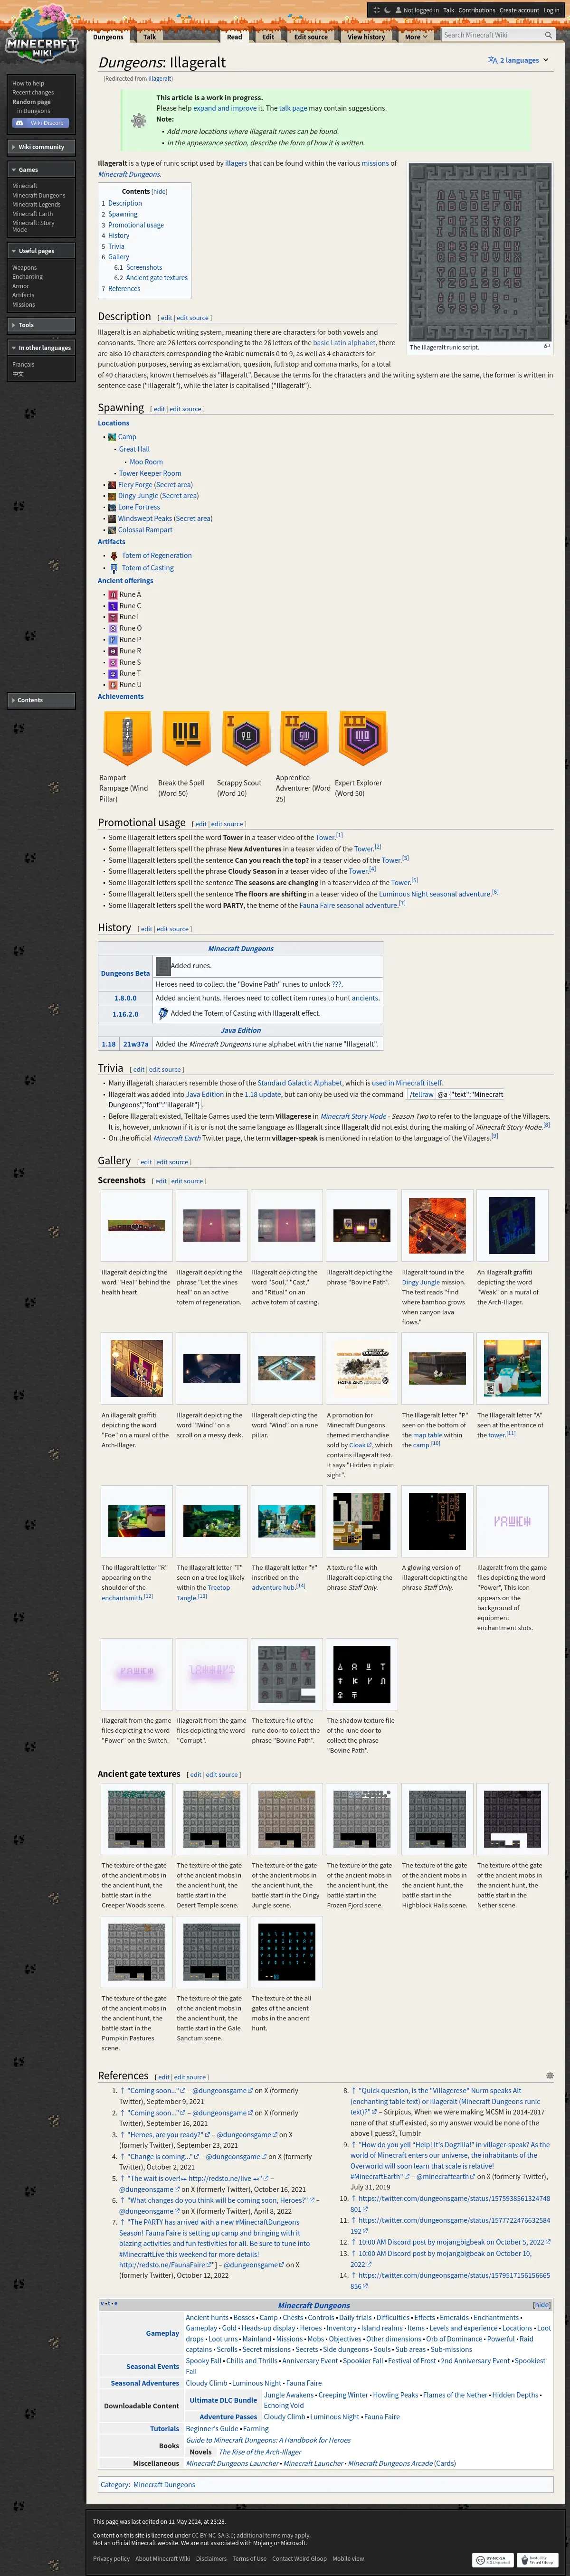Click the Apprentice Adventurer achievement badge
The width and height of the screenshot is (570, 2576).
point(304,738)
